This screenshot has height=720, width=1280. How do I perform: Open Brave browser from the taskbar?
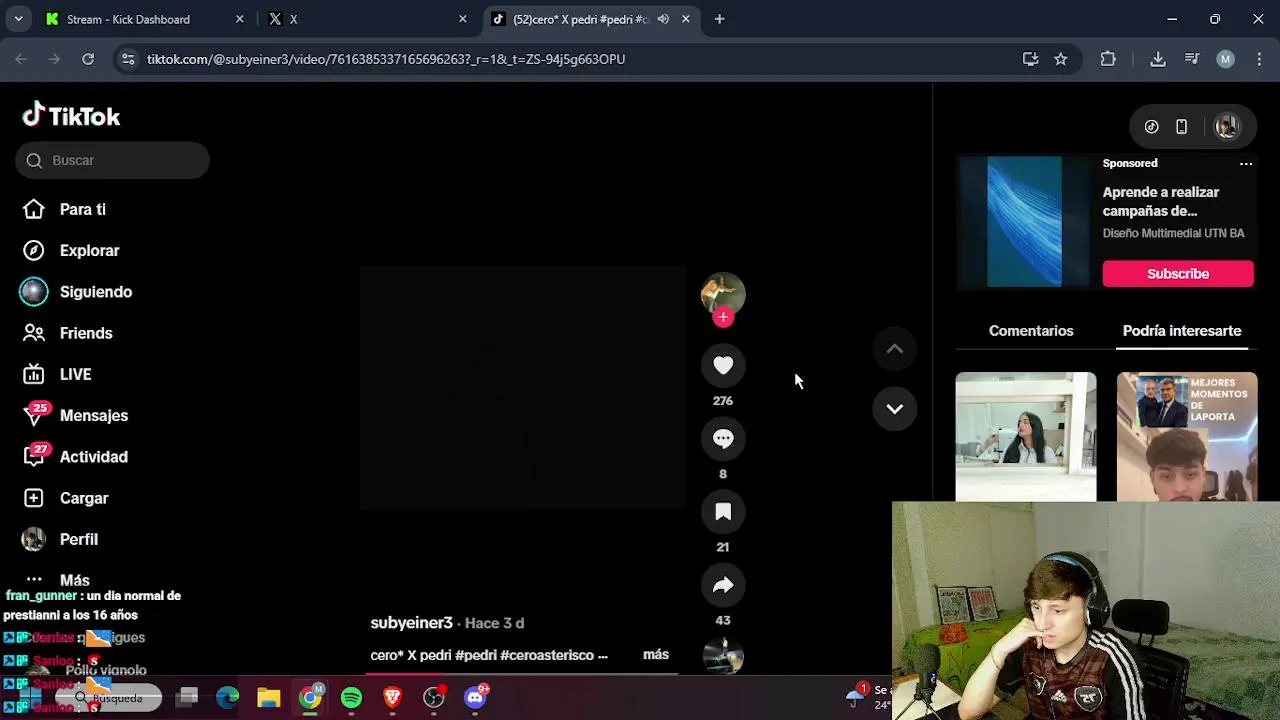click(392, 697)
